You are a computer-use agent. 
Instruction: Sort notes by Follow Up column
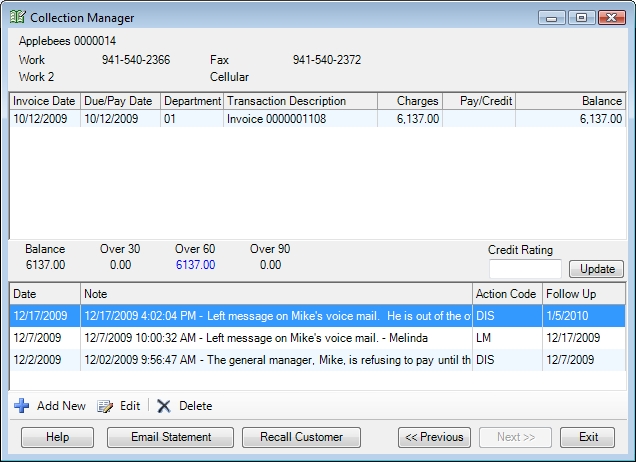click(582, 294)
